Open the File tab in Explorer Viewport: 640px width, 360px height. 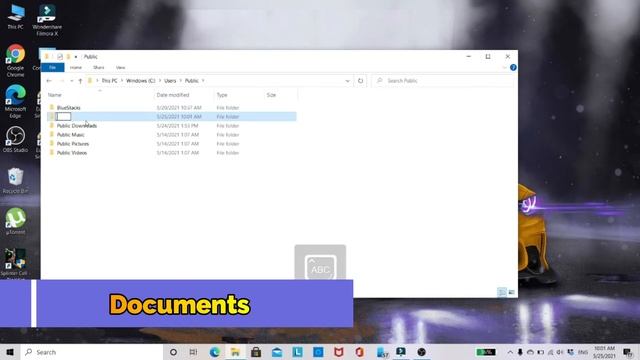coord(53,67)
